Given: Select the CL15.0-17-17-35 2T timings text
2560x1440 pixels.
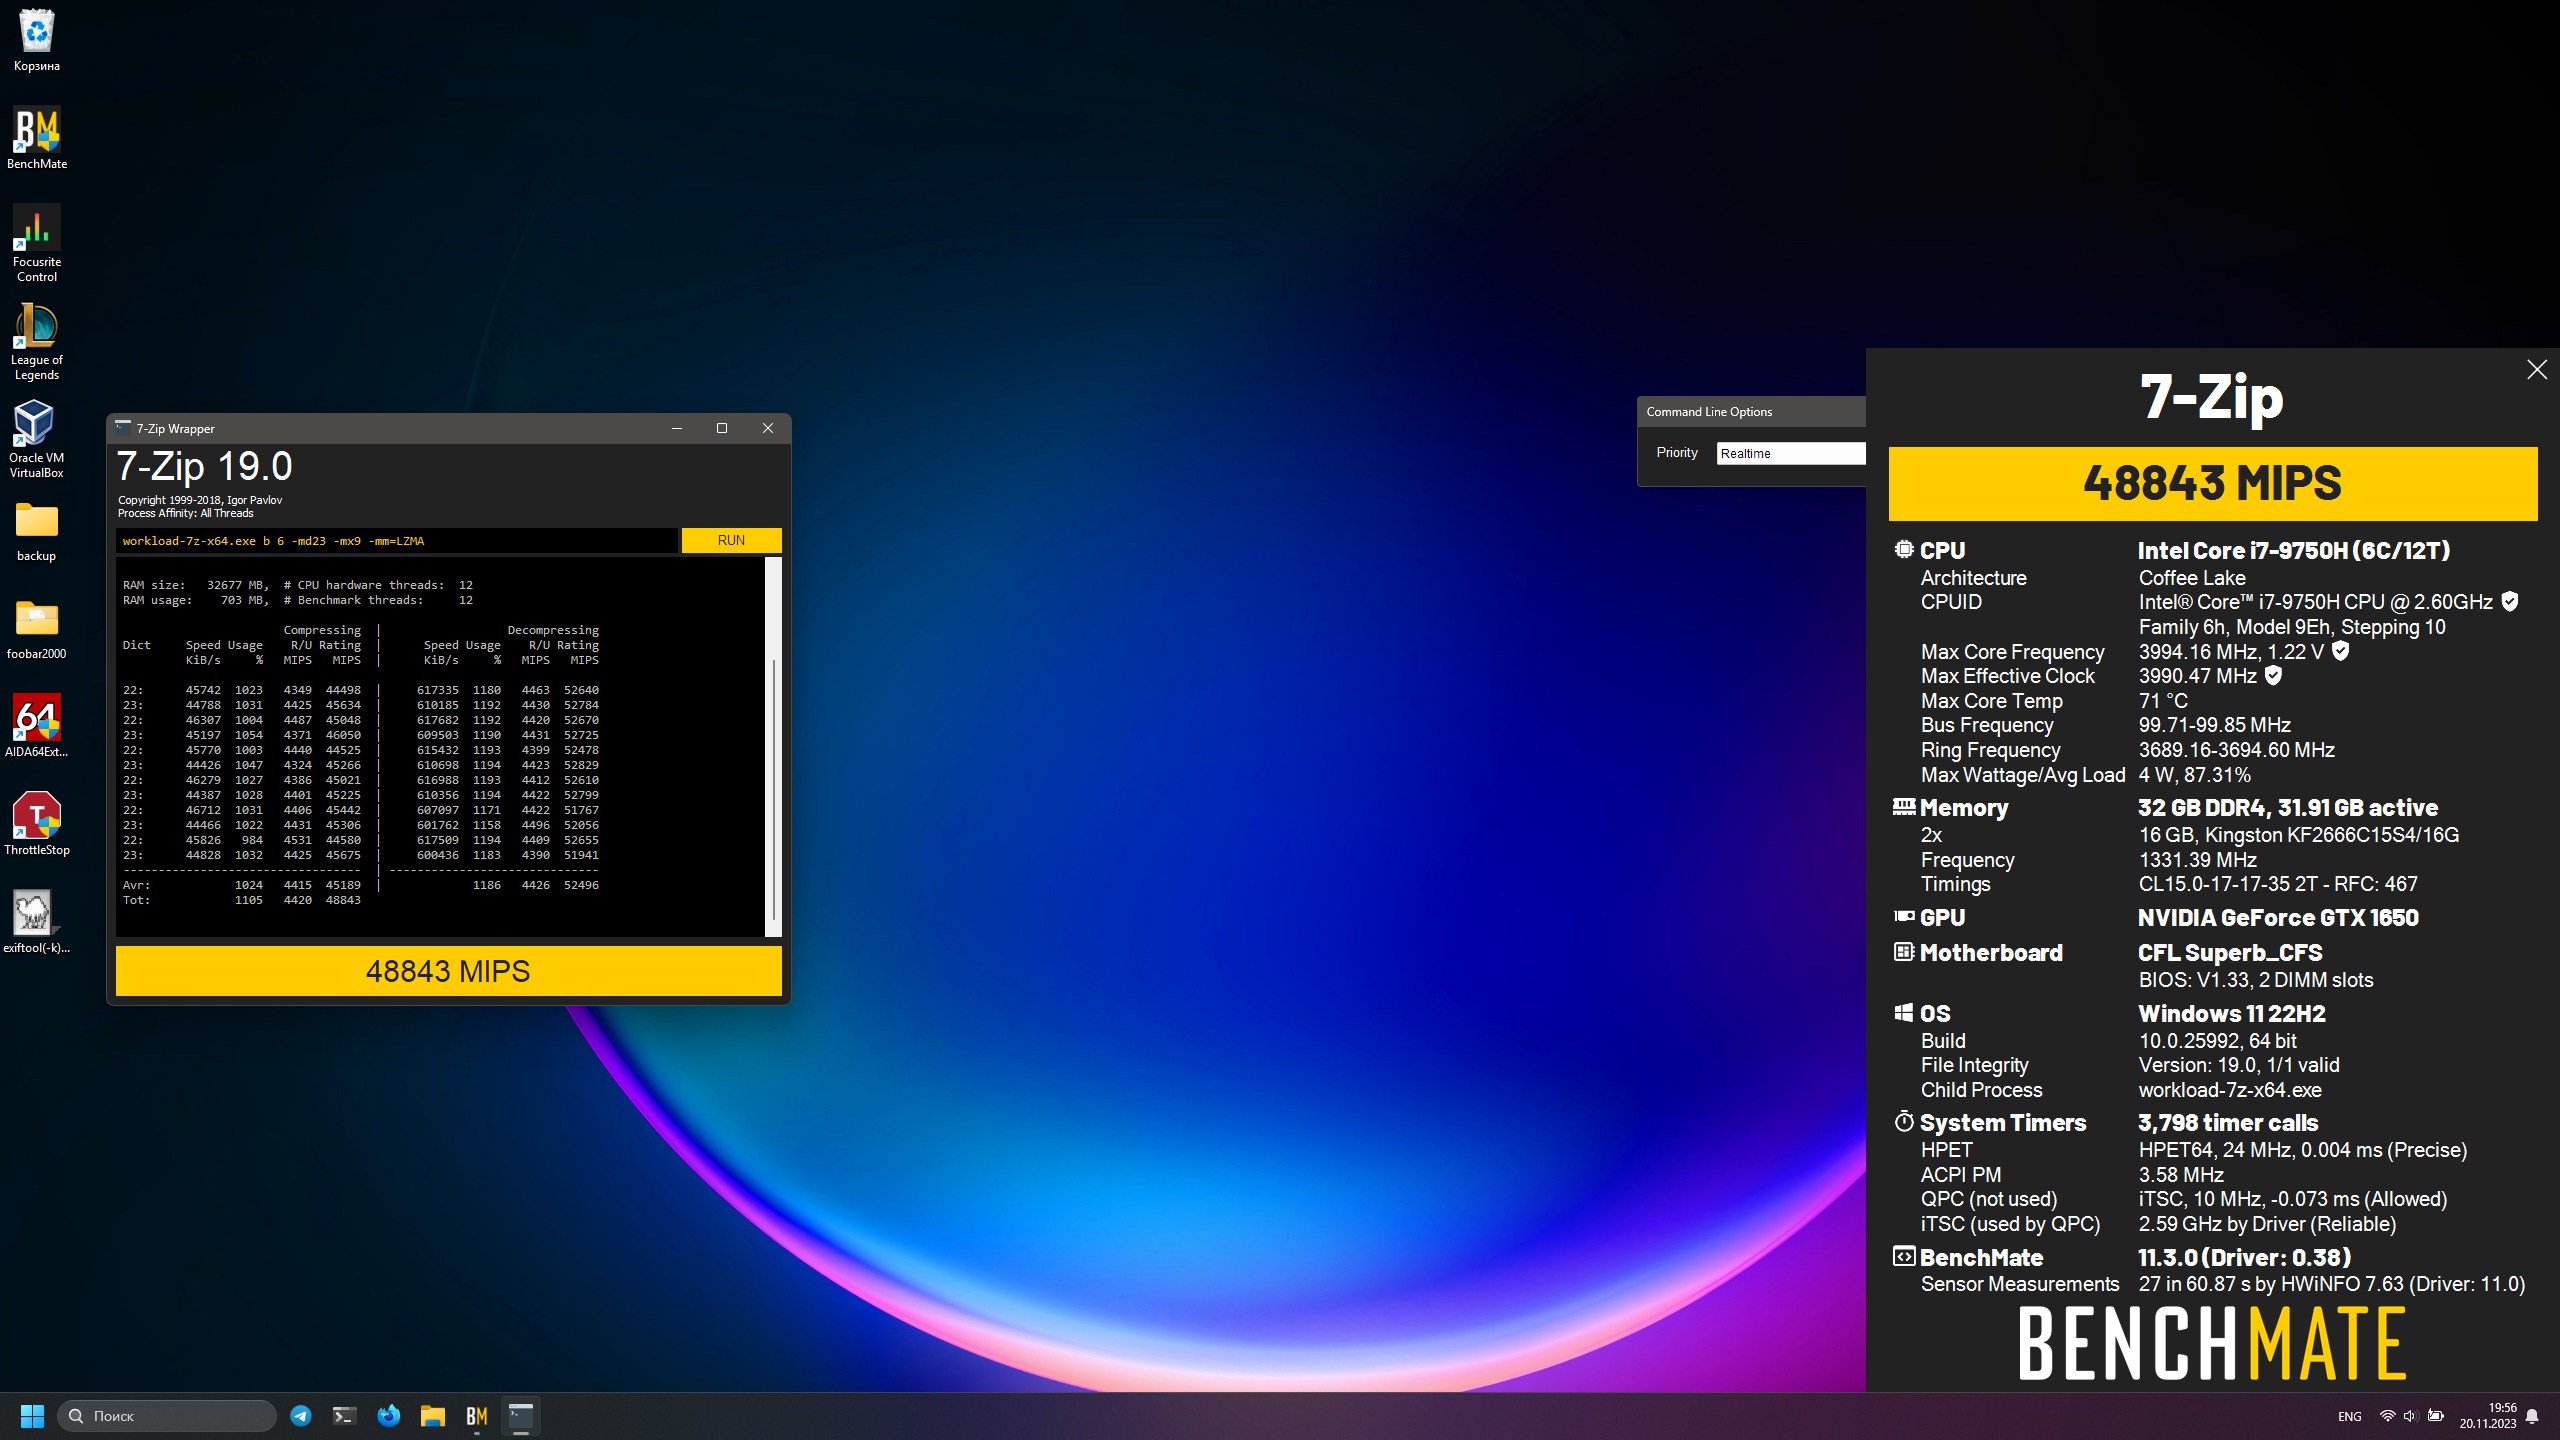Looking at the screenshot, I should [2229, 884].
